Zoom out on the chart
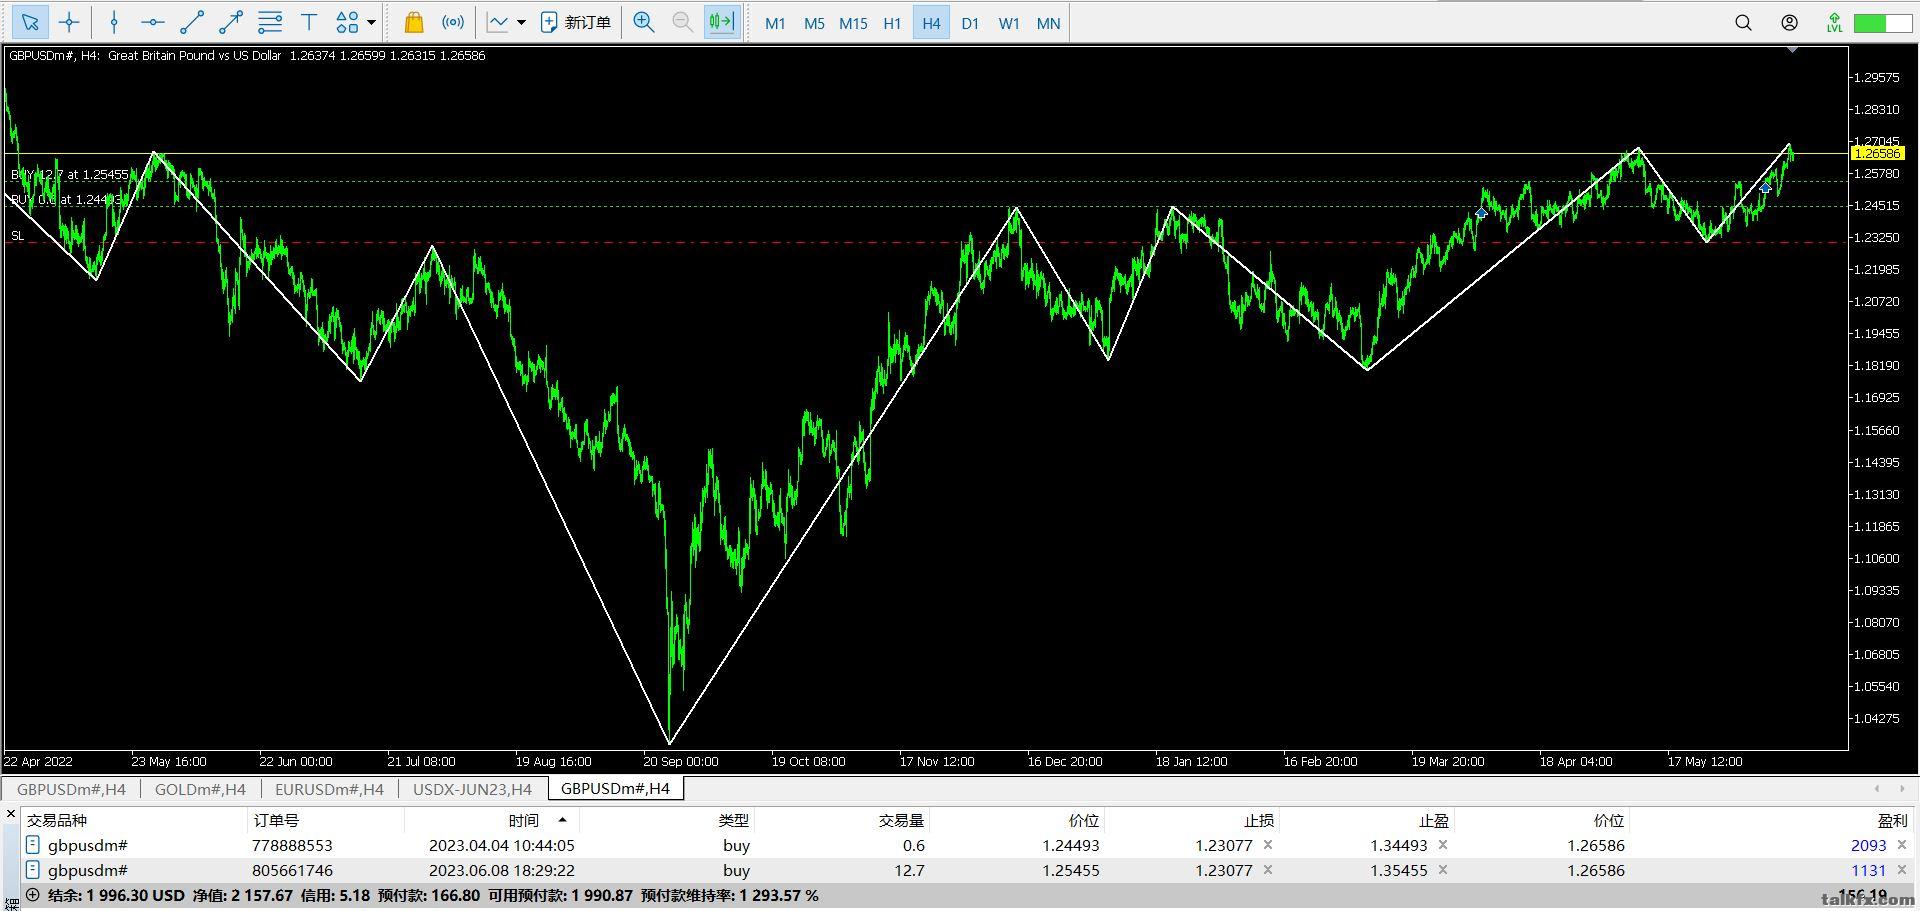 tap(683, 22)
